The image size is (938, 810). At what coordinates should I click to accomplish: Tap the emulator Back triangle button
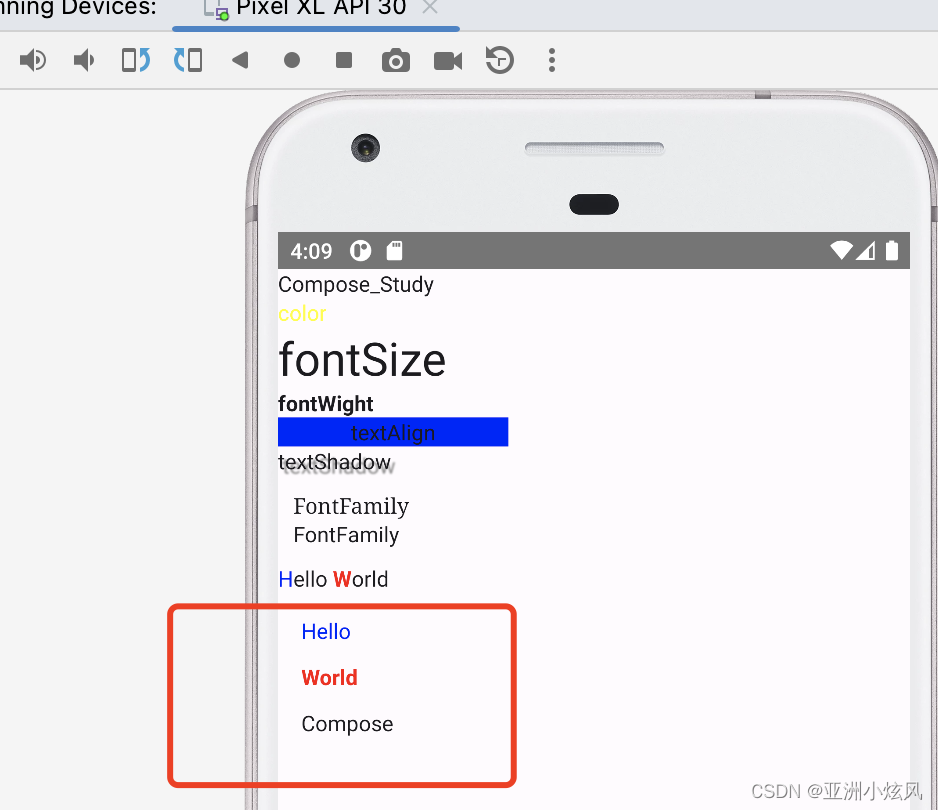pos(240,60)
